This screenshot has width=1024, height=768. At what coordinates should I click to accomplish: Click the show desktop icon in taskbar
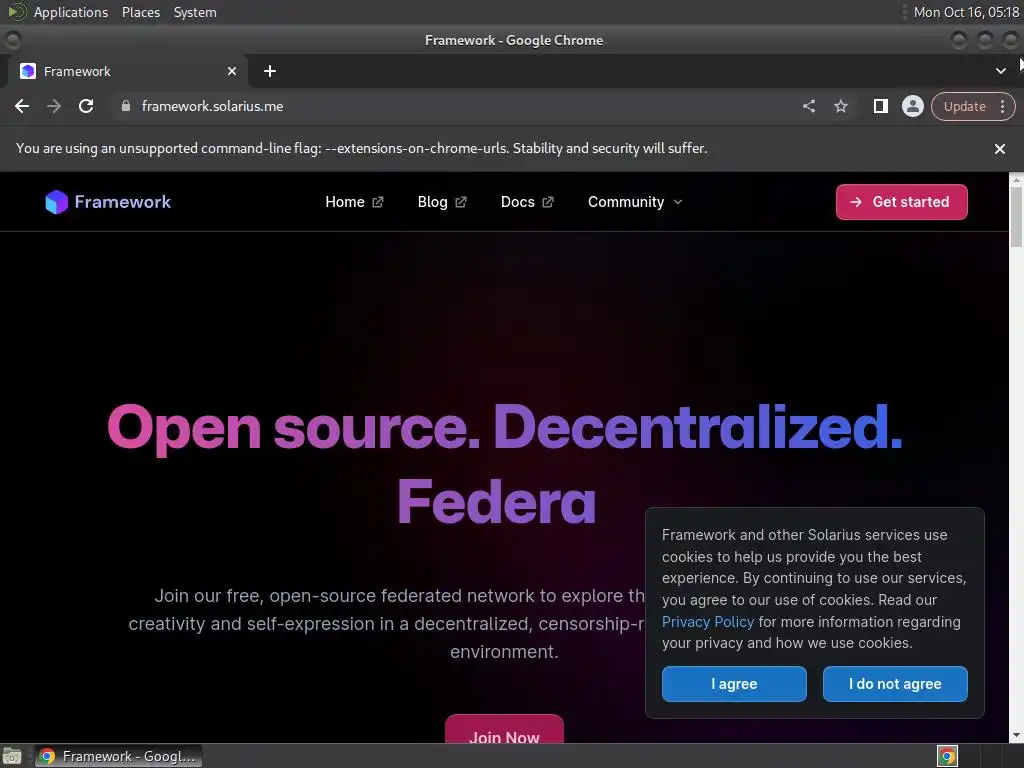pyautogui.click(x=12, y=756)
